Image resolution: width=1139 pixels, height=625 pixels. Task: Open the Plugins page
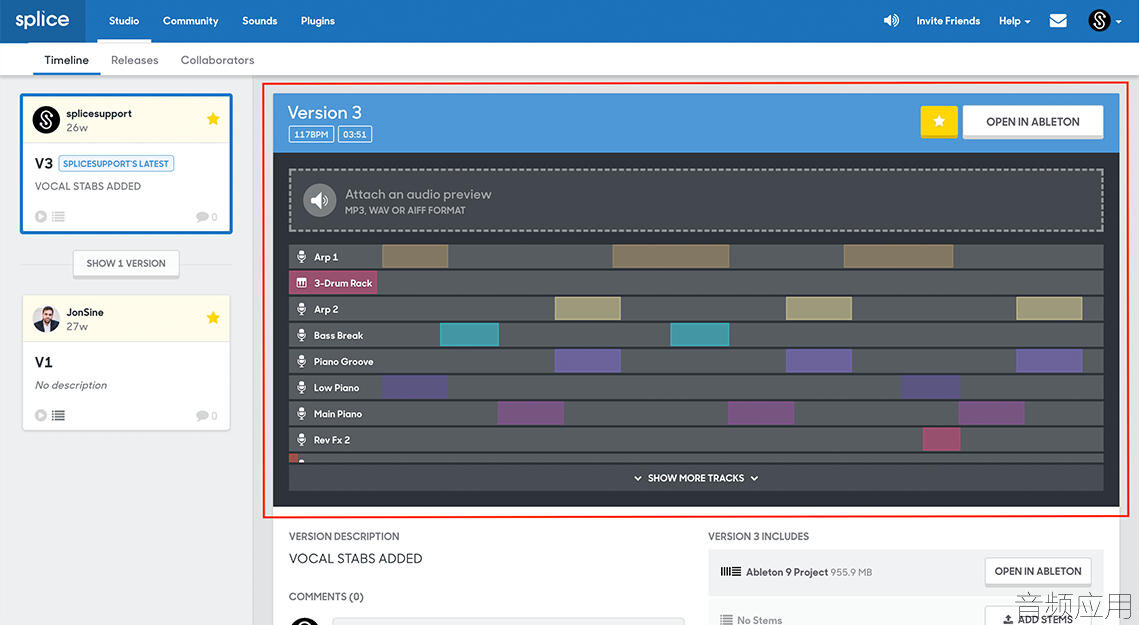(317, 21)
